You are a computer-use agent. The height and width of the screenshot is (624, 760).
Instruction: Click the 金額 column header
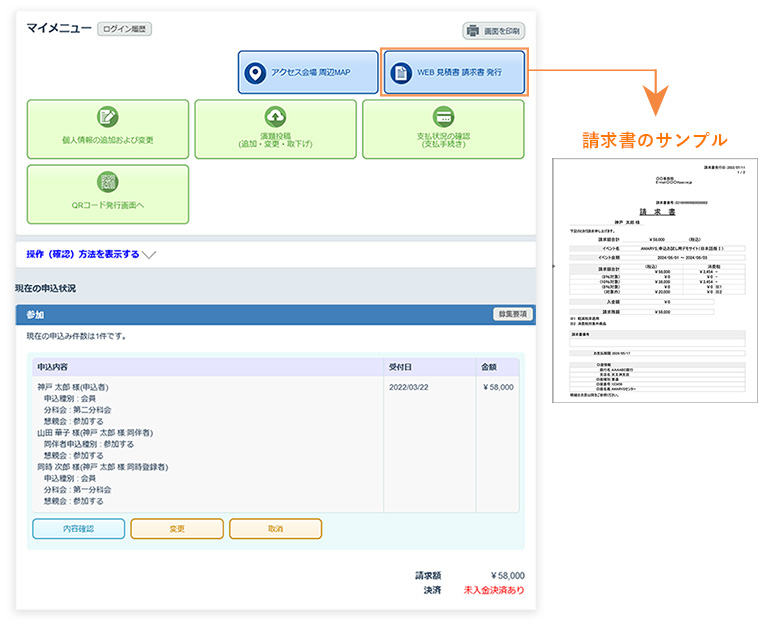pos(490,367)
